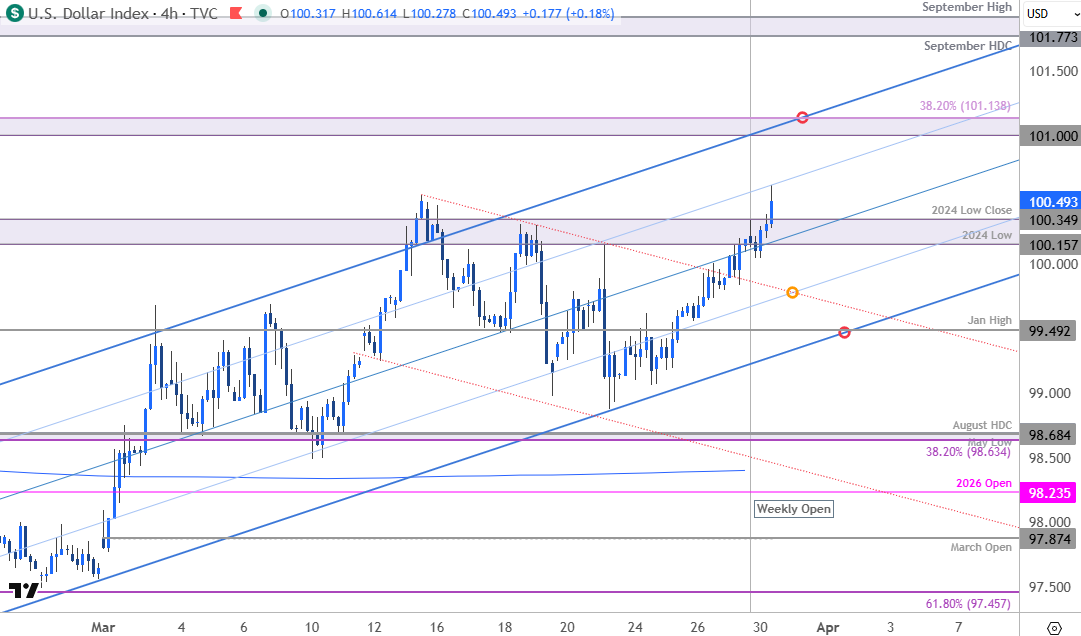Click the 100.157 price label
This screenshot has width=1081, height=636.
pyautogui.click(x=1050, y=245)
